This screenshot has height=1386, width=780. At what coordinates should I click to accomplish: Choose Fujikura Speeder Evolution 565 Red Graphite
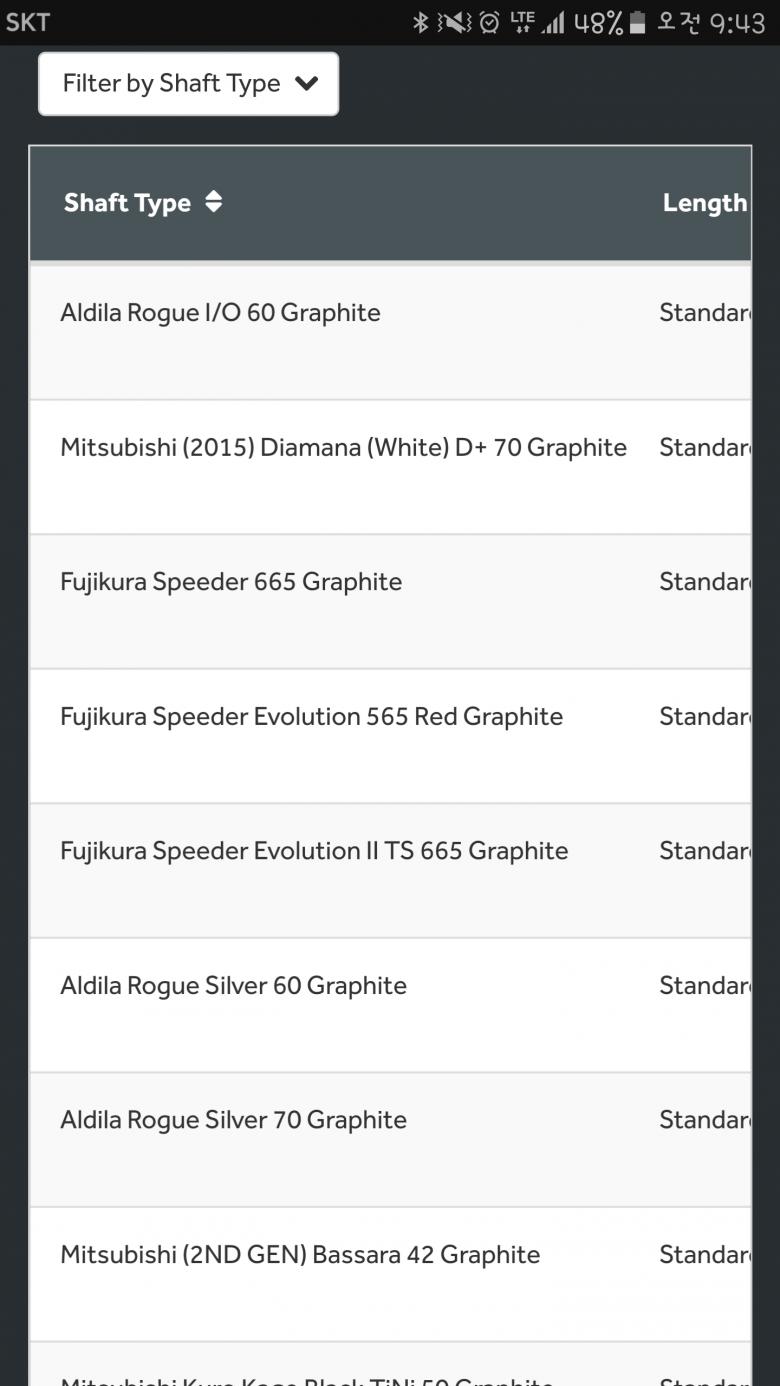[x=311, y=717]
